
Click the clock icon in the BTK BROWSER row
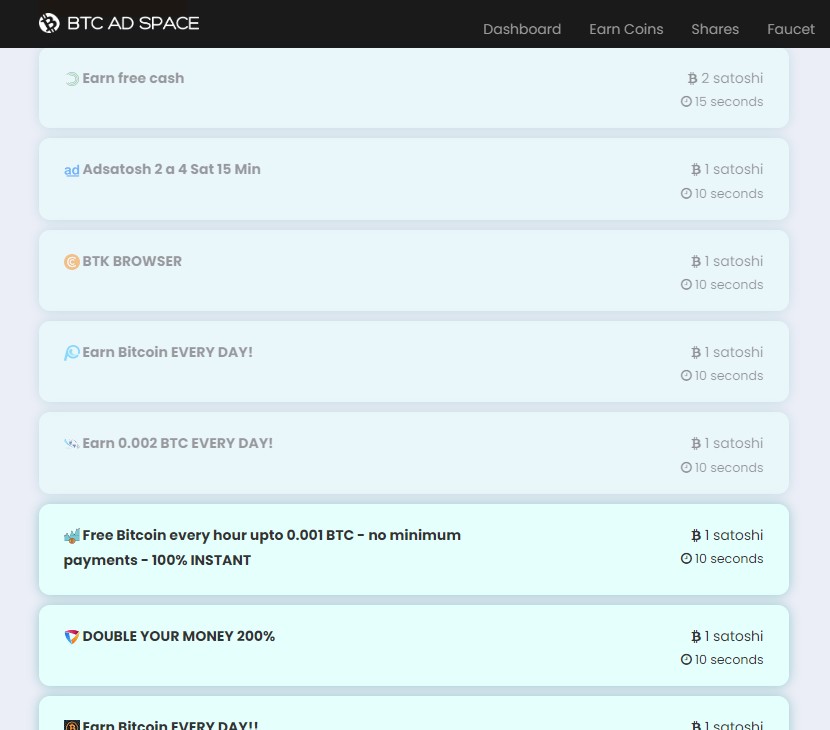coord(686,285)
